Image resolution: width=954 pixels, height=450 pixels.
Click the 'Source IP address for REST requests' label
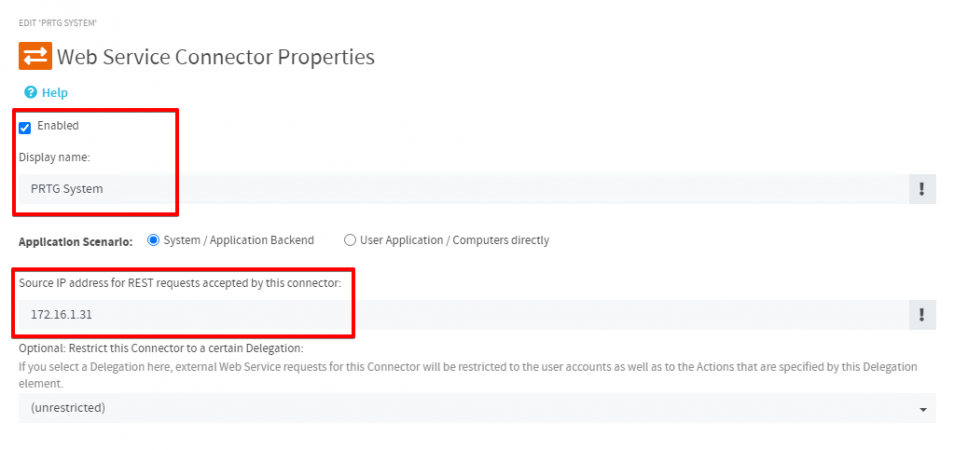click(180, 284)
